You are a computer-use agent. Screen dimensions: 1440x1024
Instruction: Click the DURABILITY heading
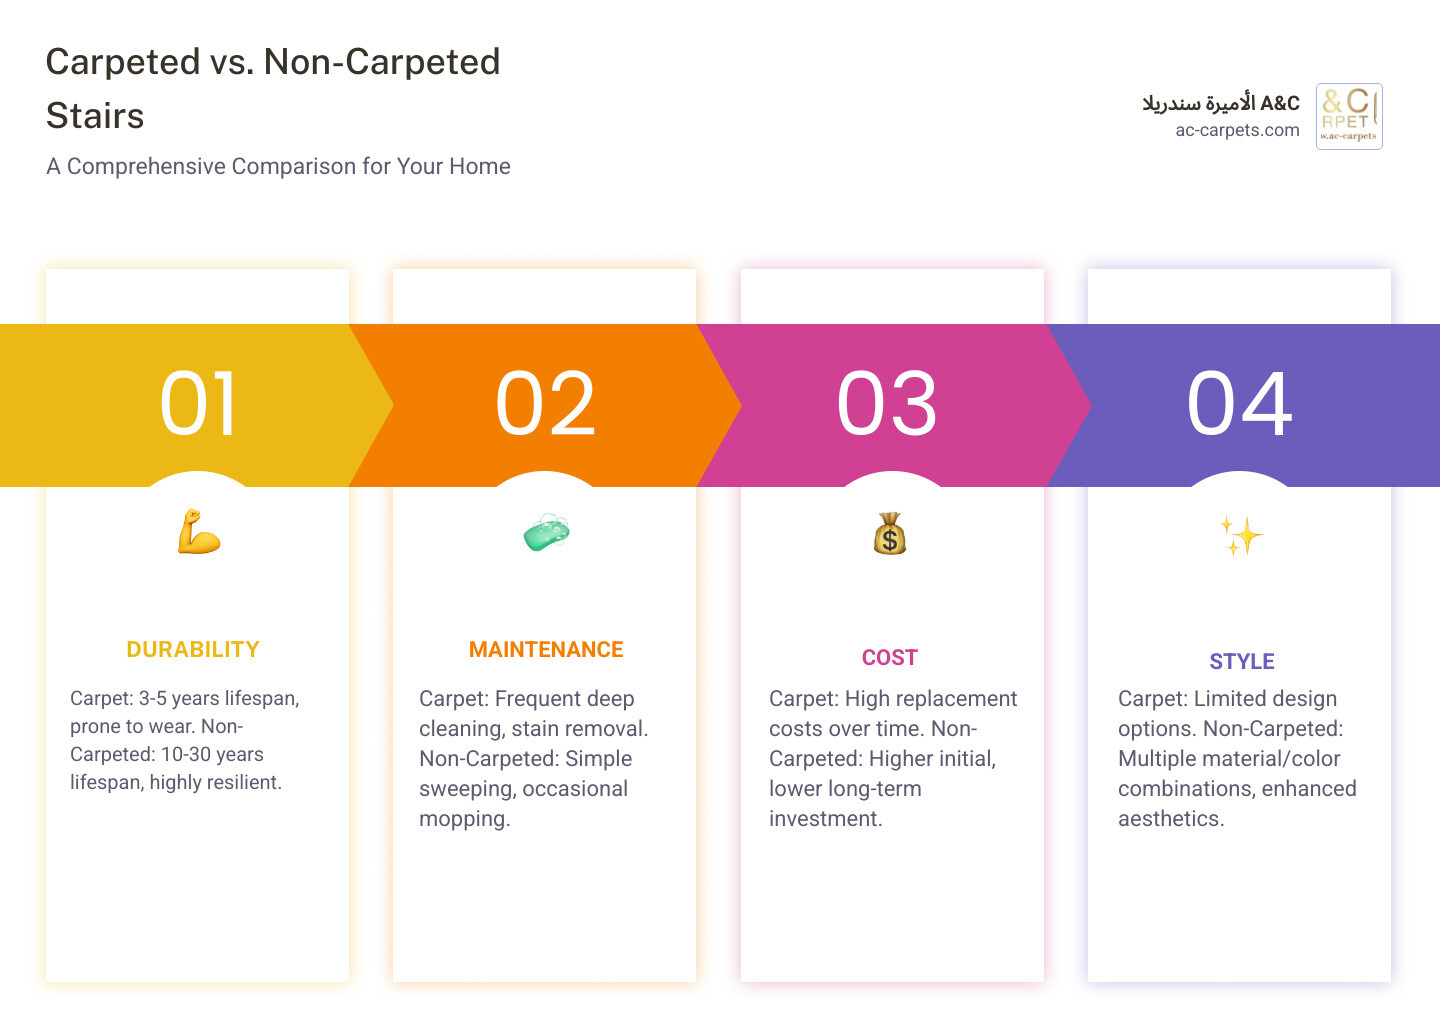[193, 650]
